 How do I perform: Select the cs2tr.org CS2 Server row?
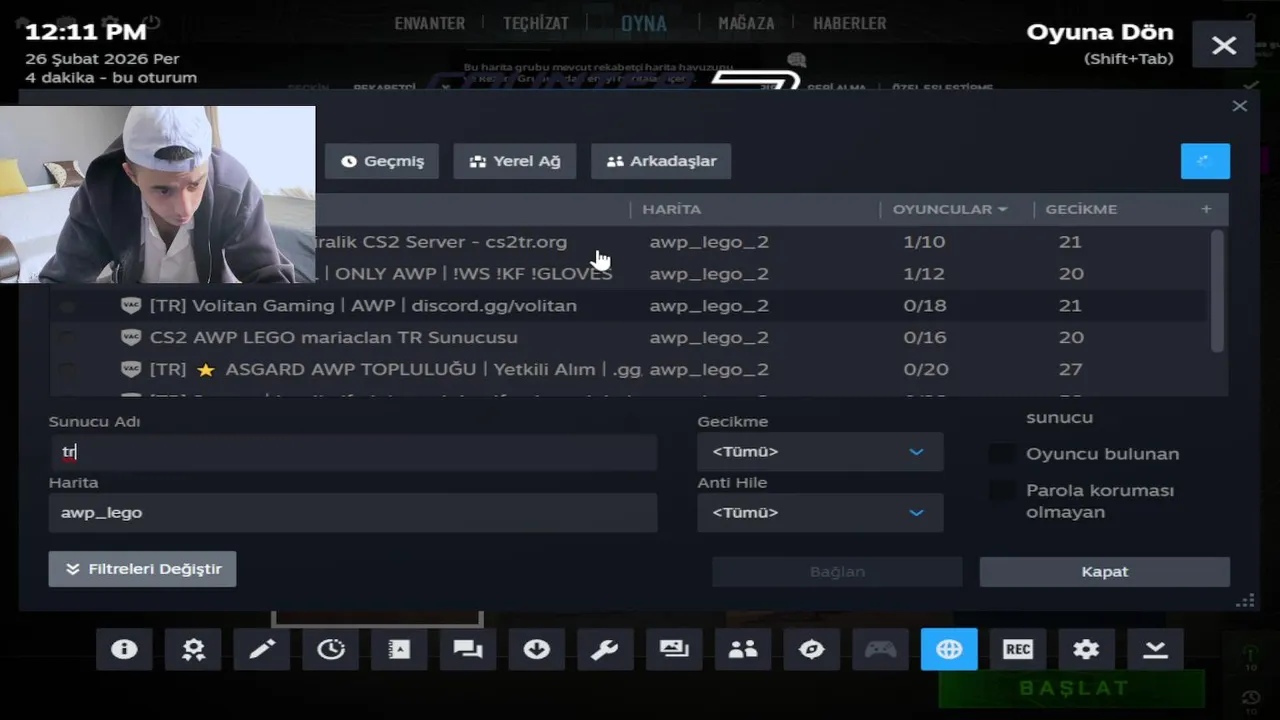628,242
